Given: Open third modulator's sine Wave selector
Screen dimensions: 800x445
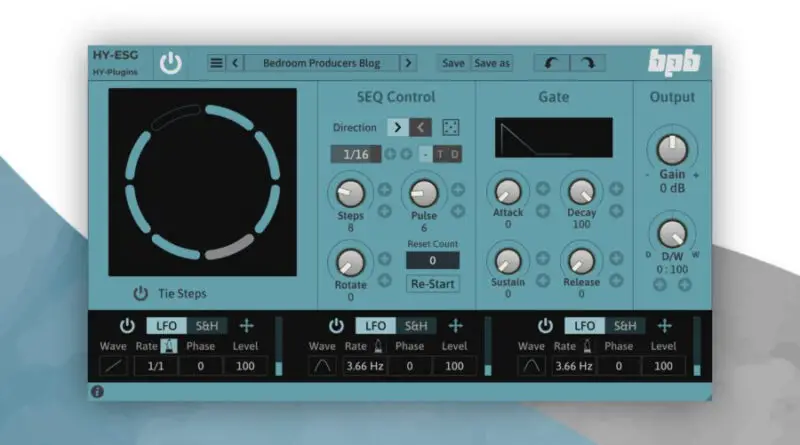Looking at the screenshot, I should tap(531, 366).
